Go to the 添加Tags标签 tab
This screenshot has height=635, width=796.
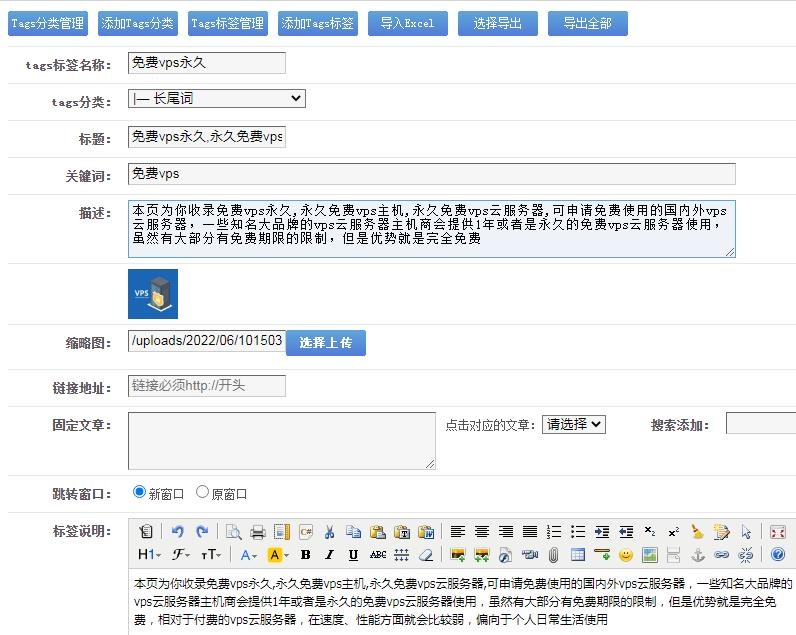(317, 23)
